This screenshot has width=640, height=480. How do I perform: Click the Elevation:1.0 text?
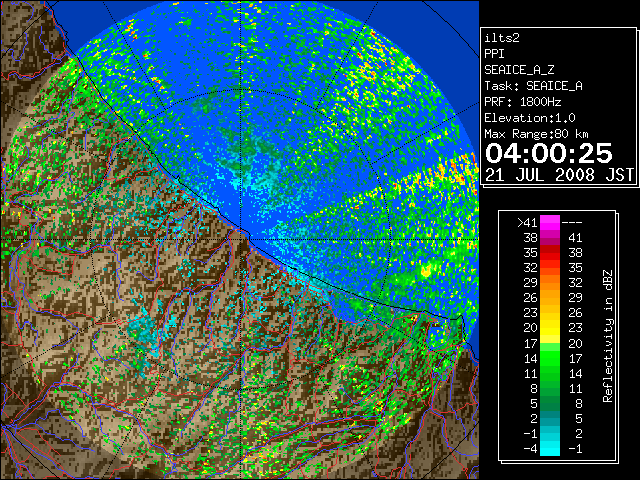point(530,118)
